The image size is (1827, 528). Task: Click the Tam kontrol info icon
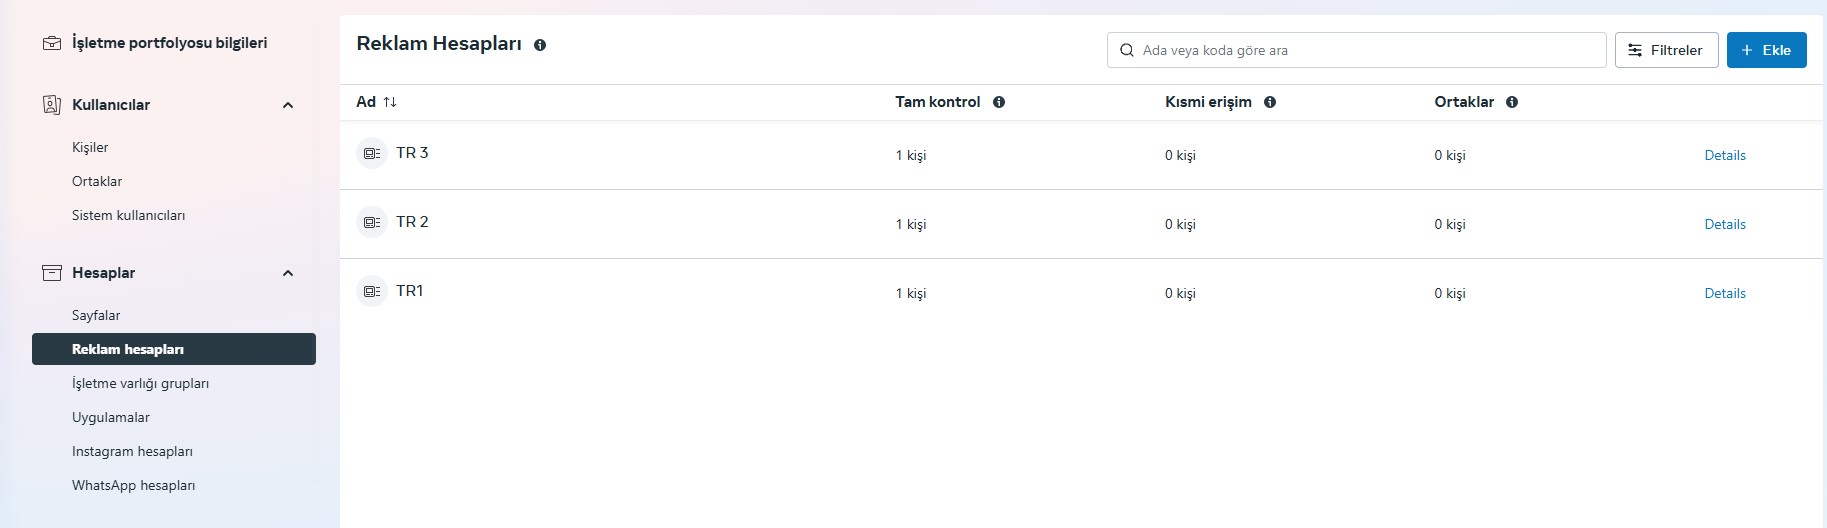tap(999, 102)
